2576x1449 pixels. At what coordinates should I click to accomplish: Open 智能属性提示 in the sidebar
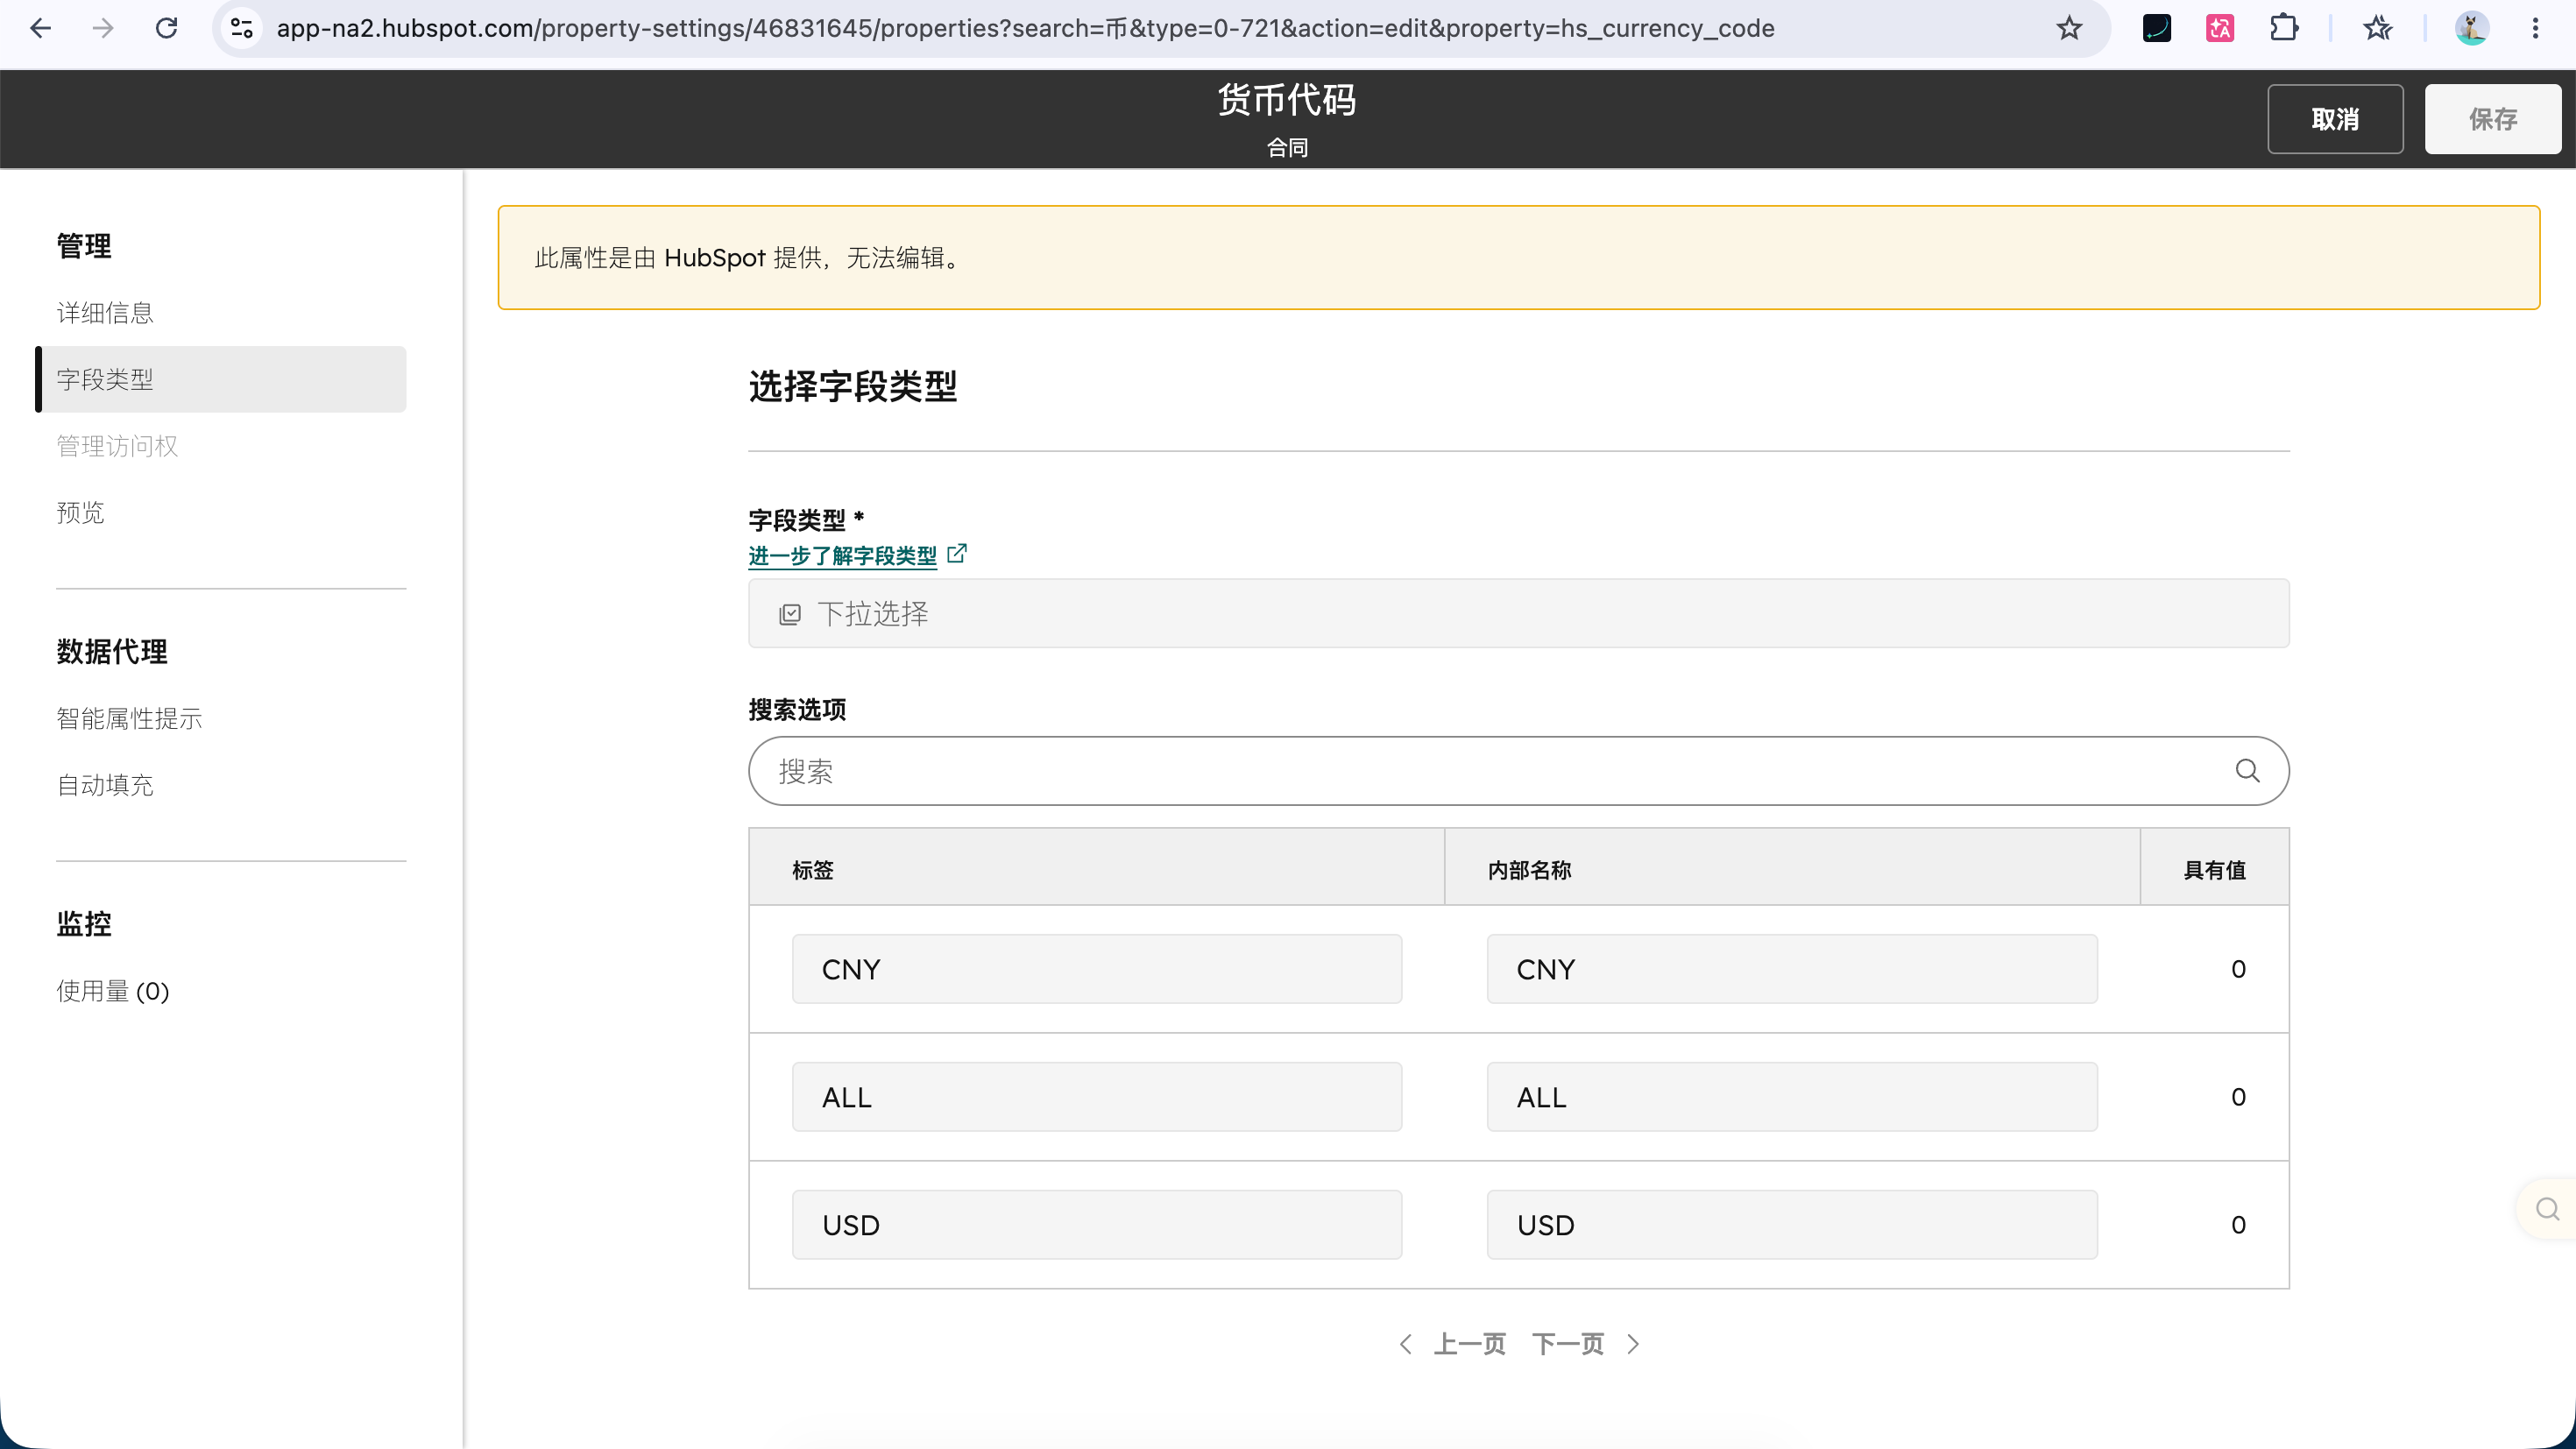coord(129,718)
